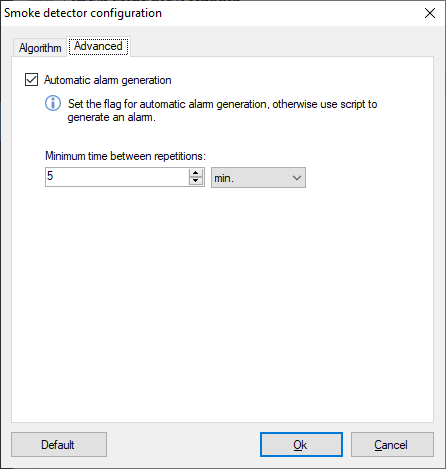
Task: Click the chevron arrow of the unit combo box
Action: tap(297, 178)
